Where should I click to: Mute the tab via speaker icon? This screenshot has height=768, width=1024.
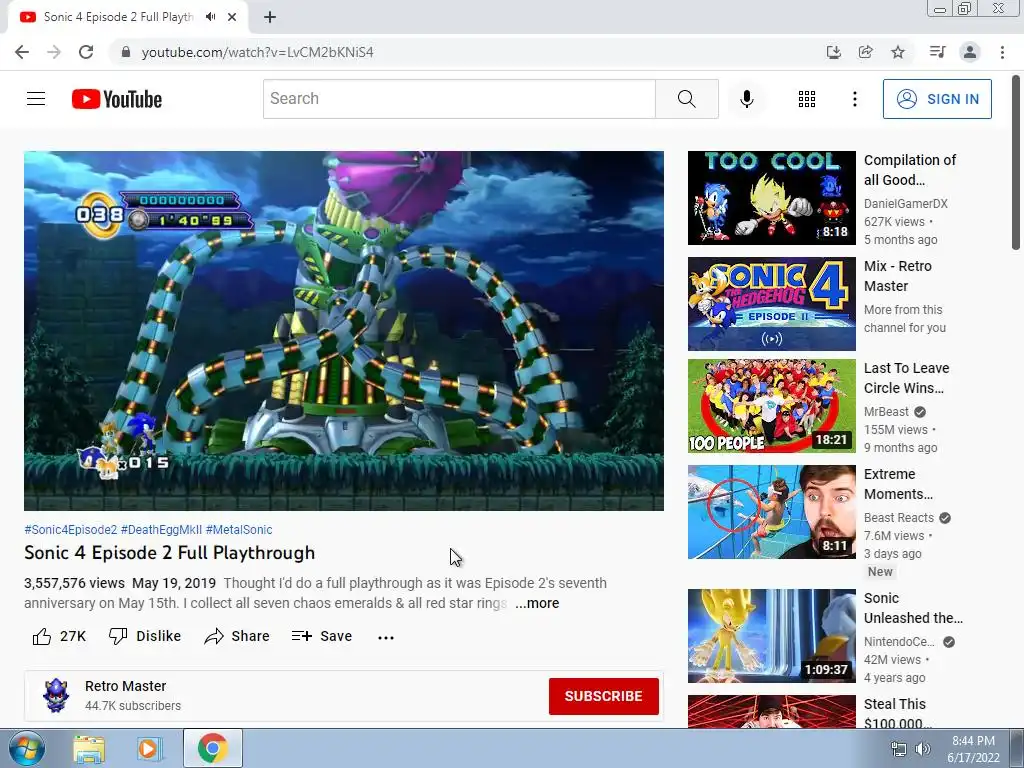coord(210,17)
